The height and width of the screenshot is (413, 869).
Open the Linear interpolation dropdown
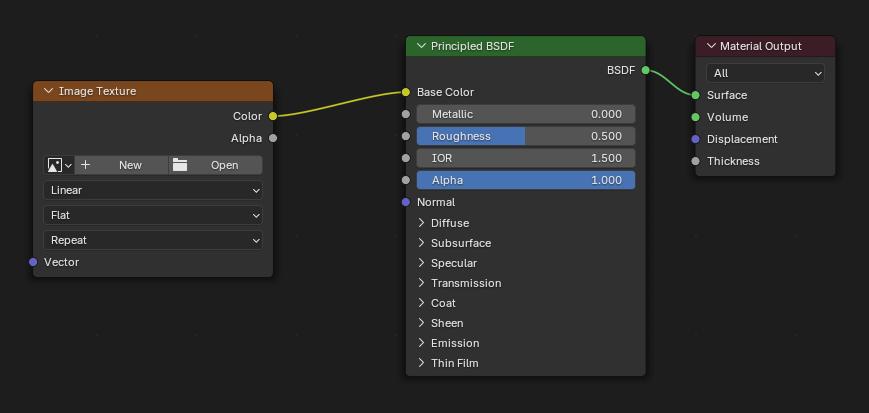[x=153, y=190]
